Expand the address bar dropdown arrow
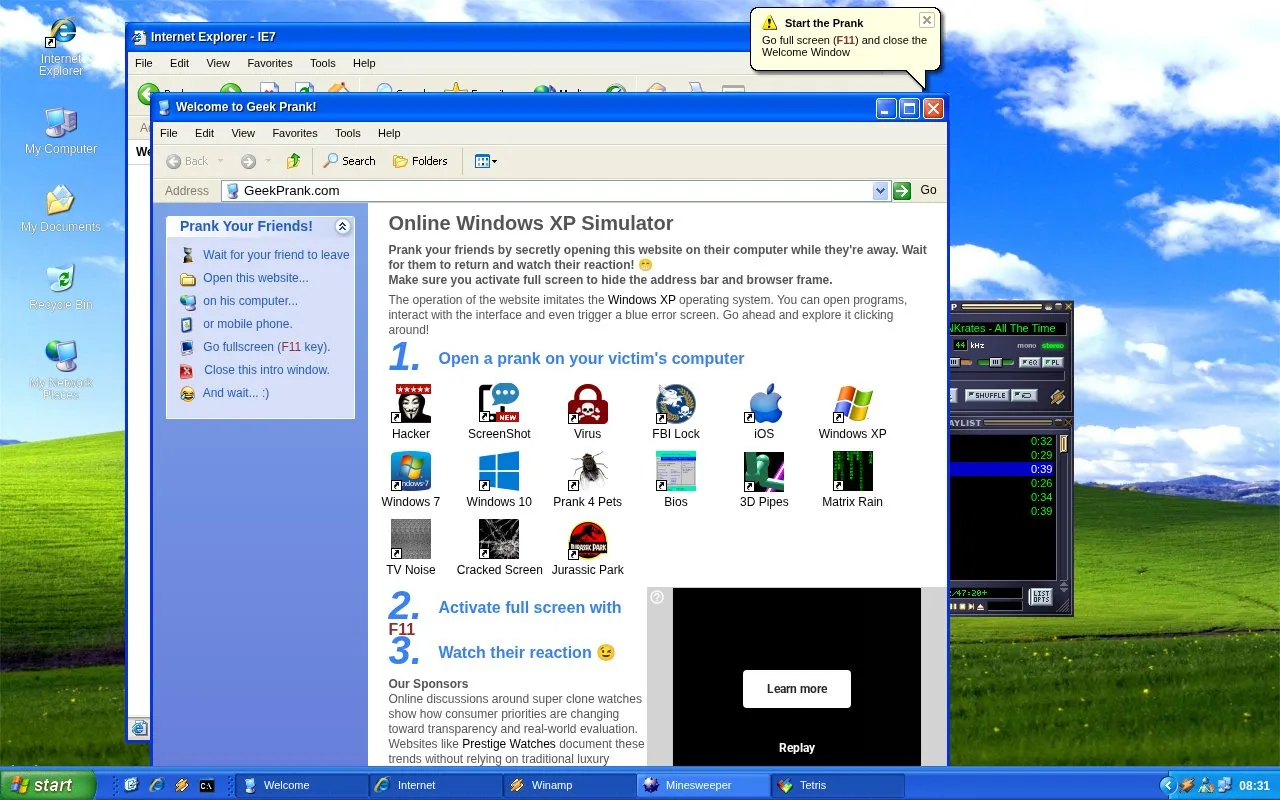1280x800 pixels. tap(880, 191)
